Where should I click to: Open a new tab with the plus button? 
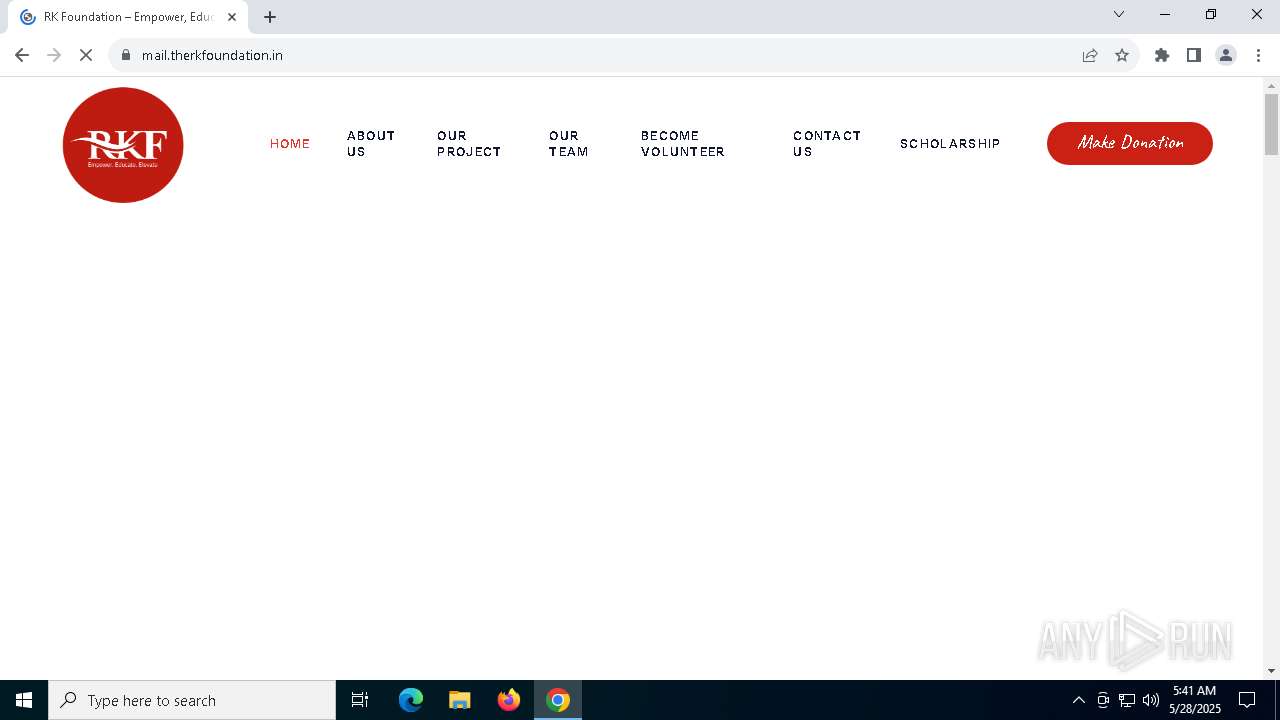pyautogui.click(x=270, y=17)
